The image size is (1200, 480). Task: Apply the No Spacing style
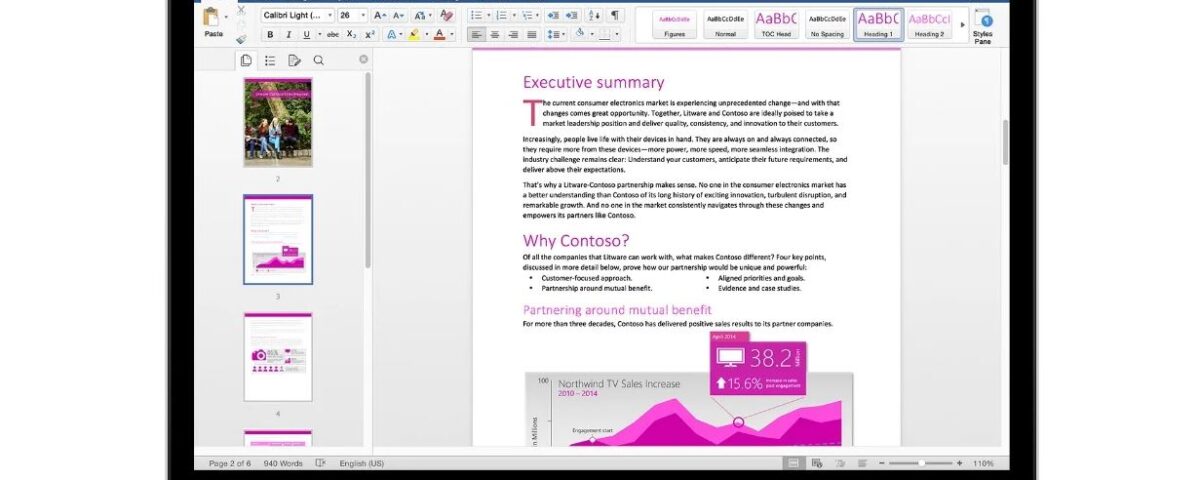click(x=827, y=24)
